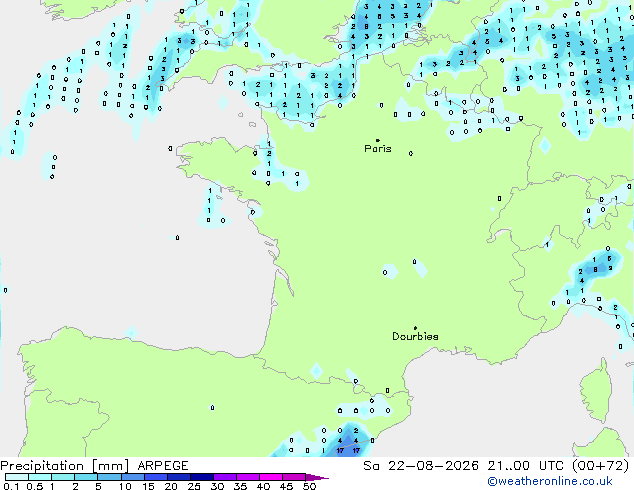Click the Dourbies city label
634x490 pixels.
(415, 336)
